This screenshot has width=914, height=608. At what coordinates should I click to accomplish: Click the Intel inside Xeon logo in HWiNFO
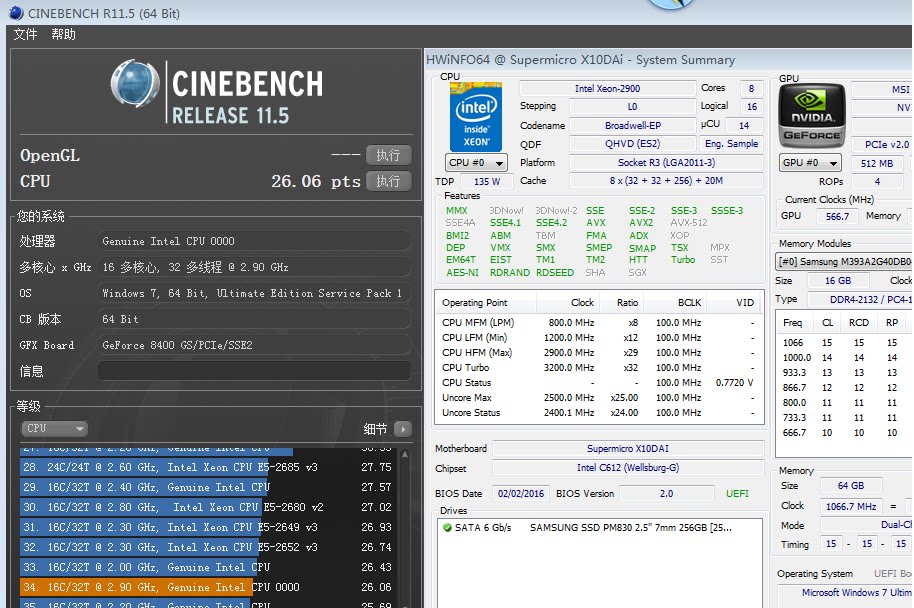pos(476,117)
